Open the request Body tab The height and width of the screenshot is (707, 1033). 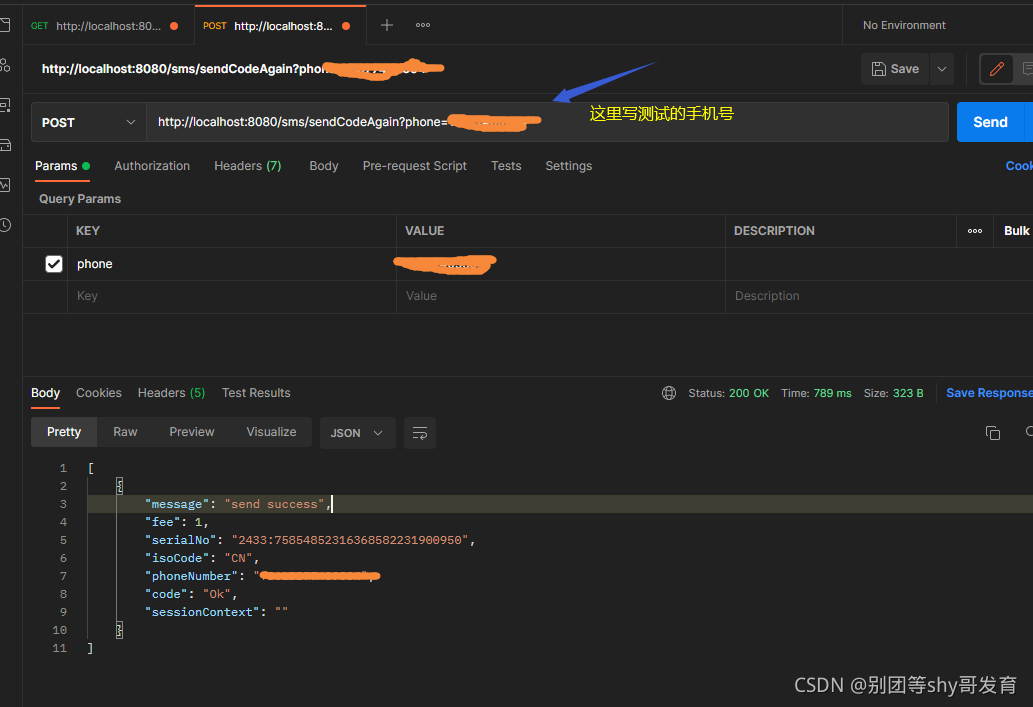pyautogui.click(x=323, y=166)
